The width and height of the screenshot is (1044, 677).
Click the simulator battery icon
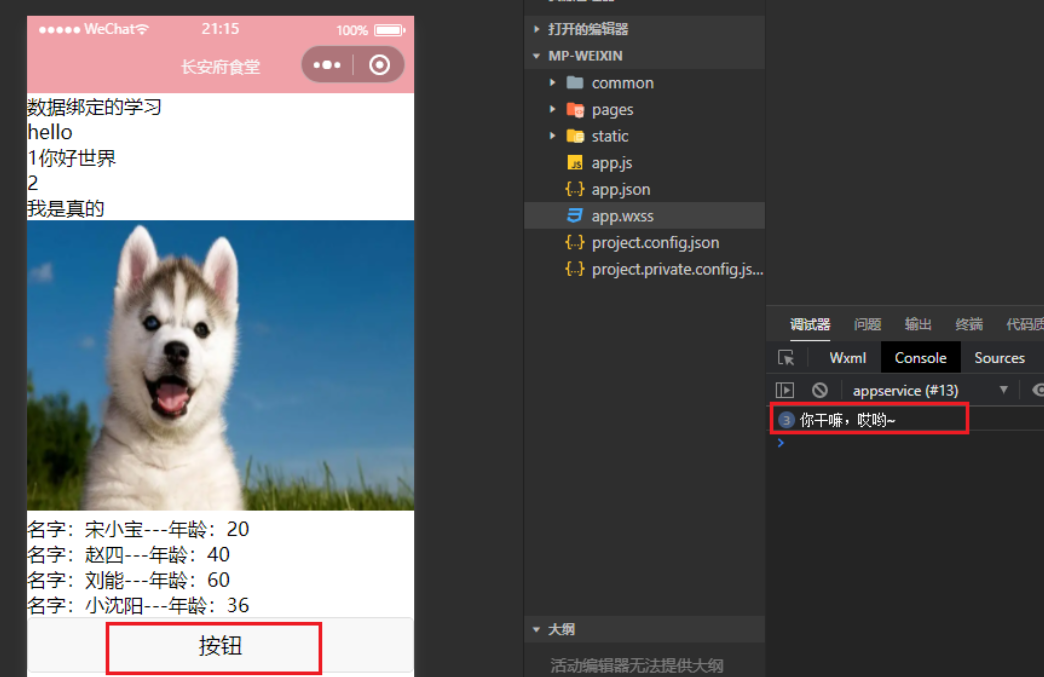click(x=390, y=30)
